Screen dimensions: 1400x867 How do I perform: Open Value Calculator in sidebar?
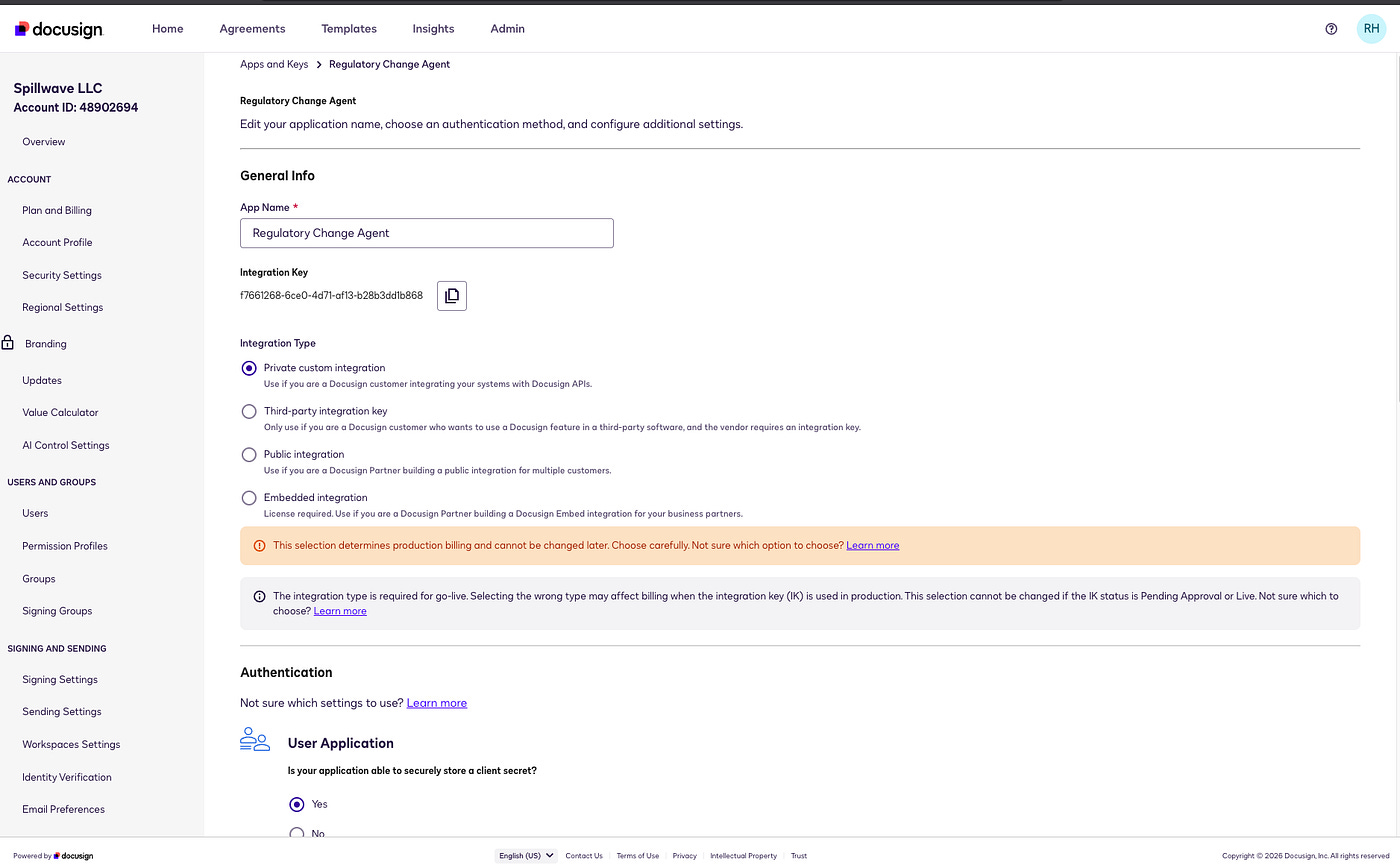click(60, 413)
